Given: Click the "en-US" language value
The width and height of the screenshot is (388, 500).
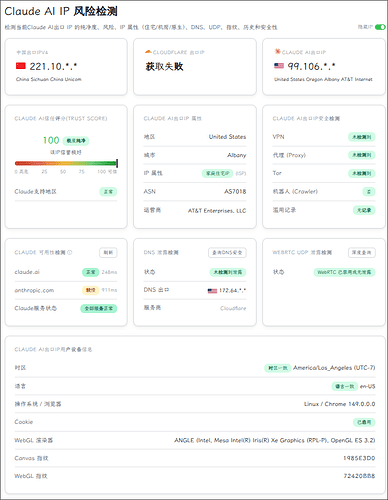Looking at the screenshot, I should (367, 386).
